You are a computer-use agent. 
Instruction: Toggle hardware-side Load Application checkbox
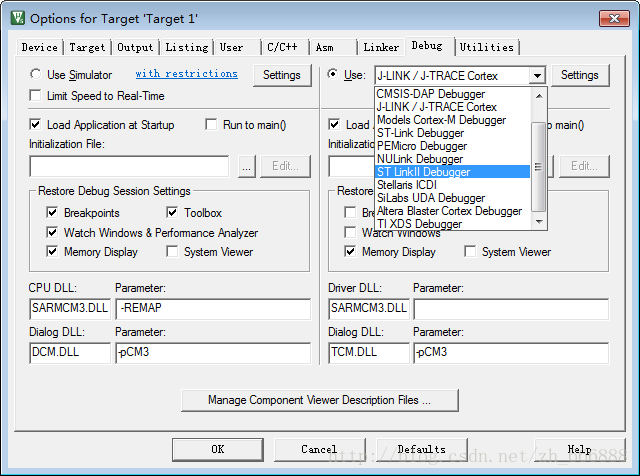coord(334,125)
